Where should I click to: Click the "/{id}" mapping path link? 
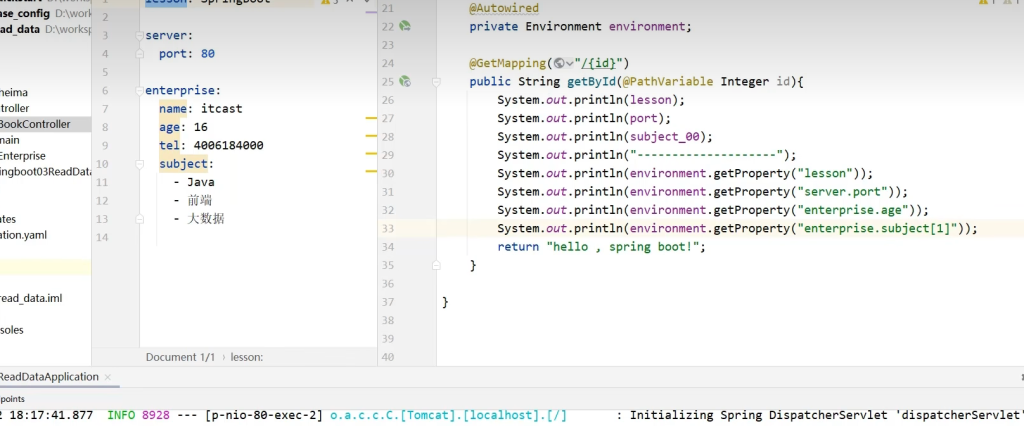tap(596, 63)
